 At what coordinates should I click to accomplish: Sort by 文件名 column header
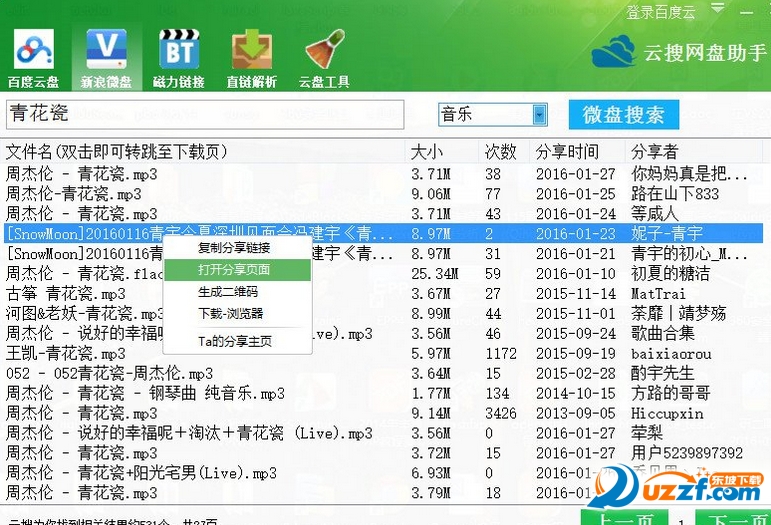pyautogui.click(x=205, y=152)
